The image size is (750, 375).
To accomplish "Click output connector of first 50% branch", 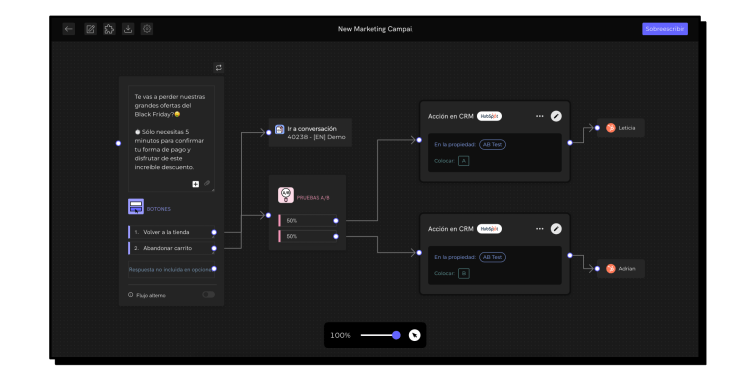I will tap(336, 221).
